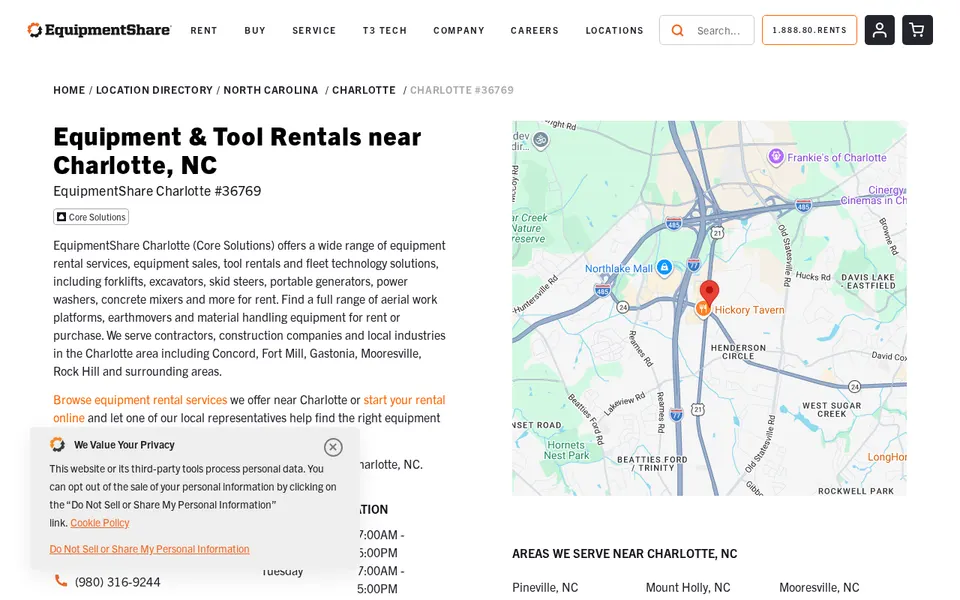Screen dimensions: 960x600
Task: Click the Core Solutions badge
Action: pyautogui.click(x=91, y=217)
